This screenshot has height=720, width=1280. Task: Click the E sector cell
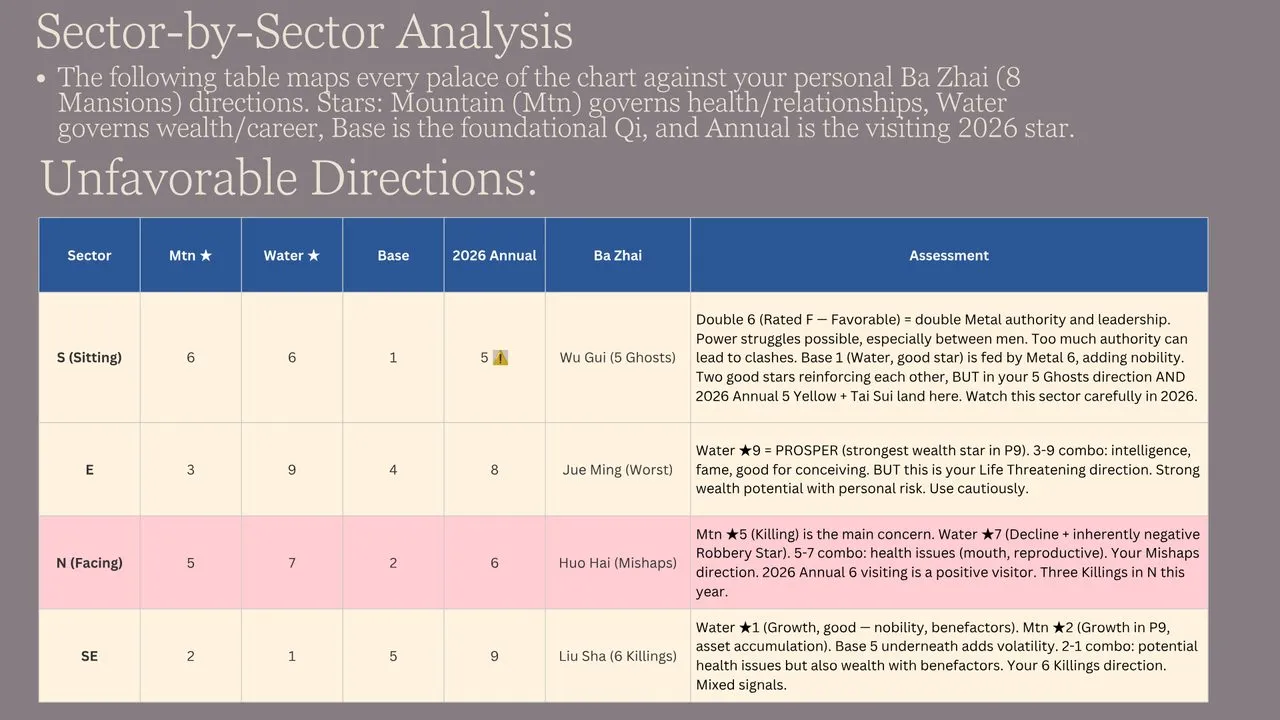(89, 469)
